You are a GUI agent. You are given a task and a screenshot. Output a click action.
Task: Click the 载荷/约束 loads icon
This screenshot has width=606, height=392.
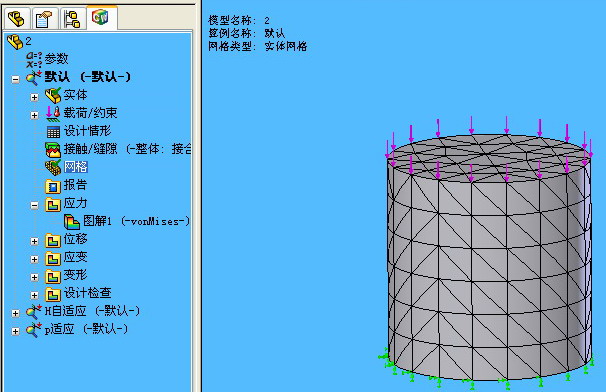coord(53,114)
